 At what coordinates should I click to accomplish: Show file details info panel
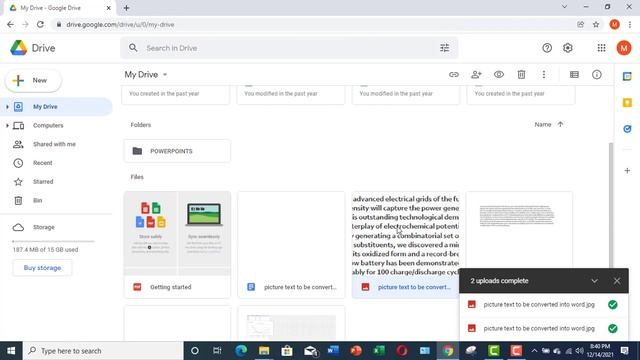click(x=597, y=75)
